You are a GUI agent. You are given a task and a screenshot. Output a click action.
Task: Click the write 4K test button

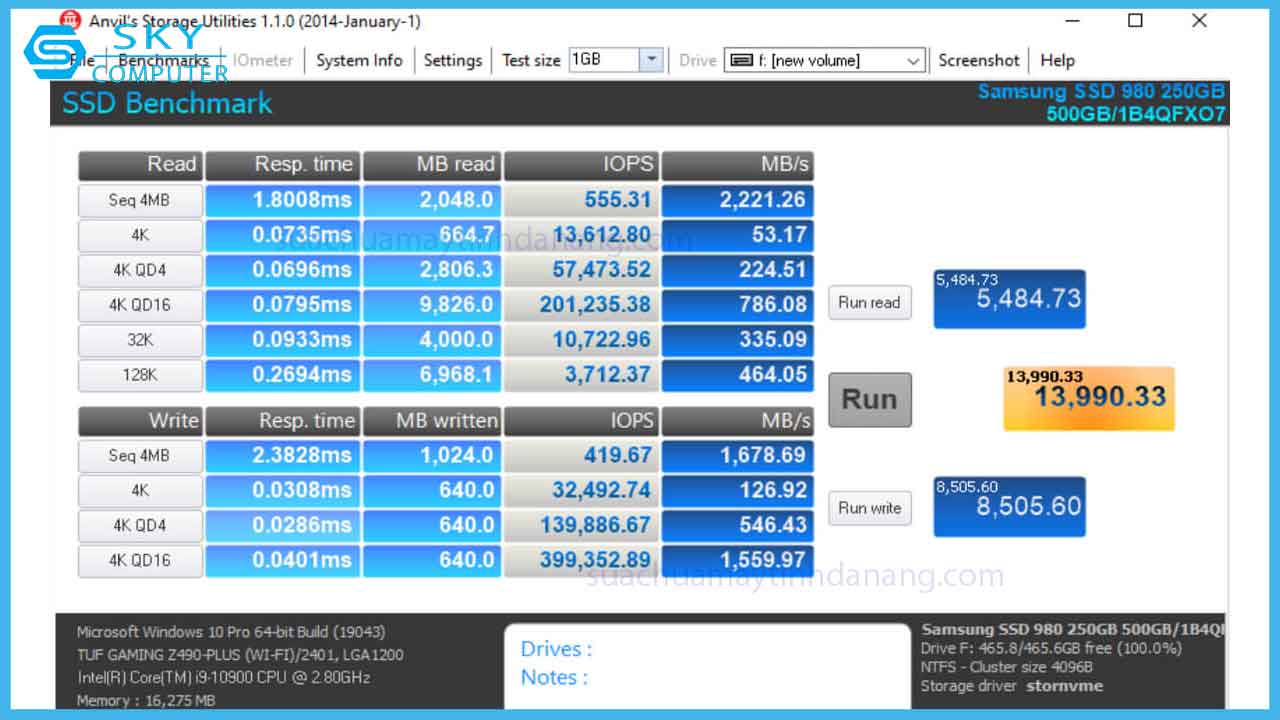tap(140, 491)
